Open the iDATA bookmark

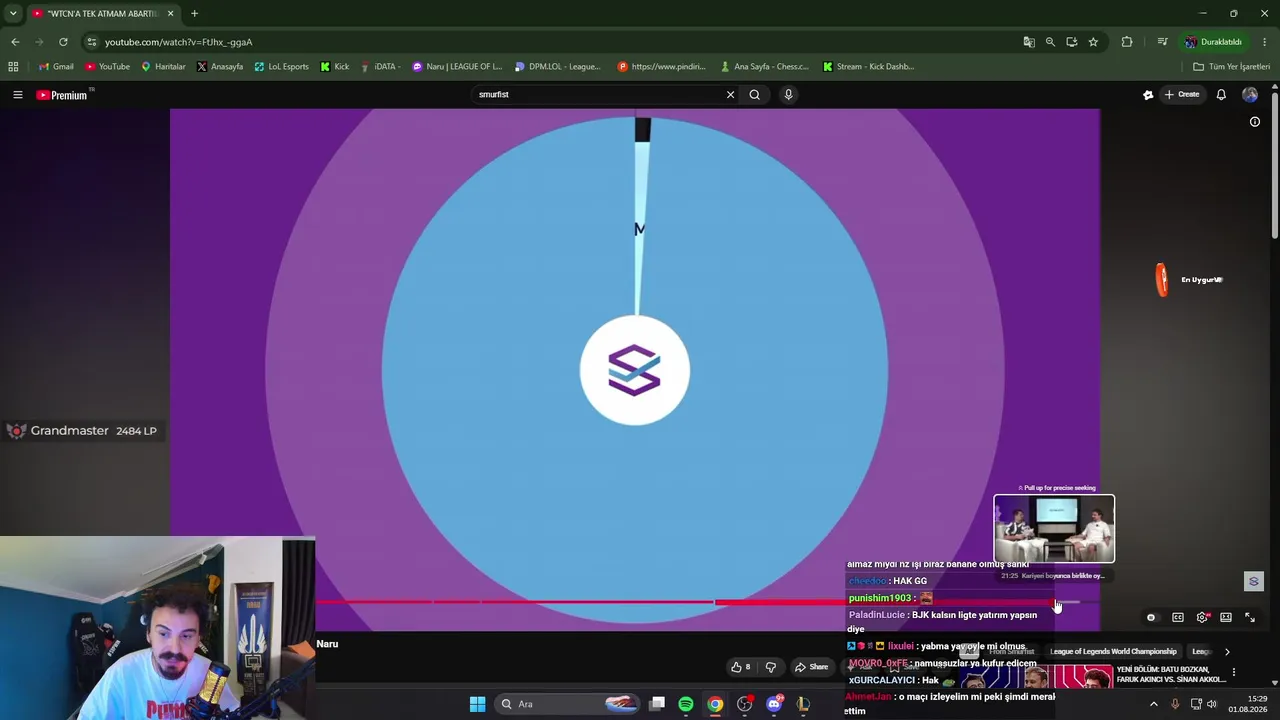380,67
